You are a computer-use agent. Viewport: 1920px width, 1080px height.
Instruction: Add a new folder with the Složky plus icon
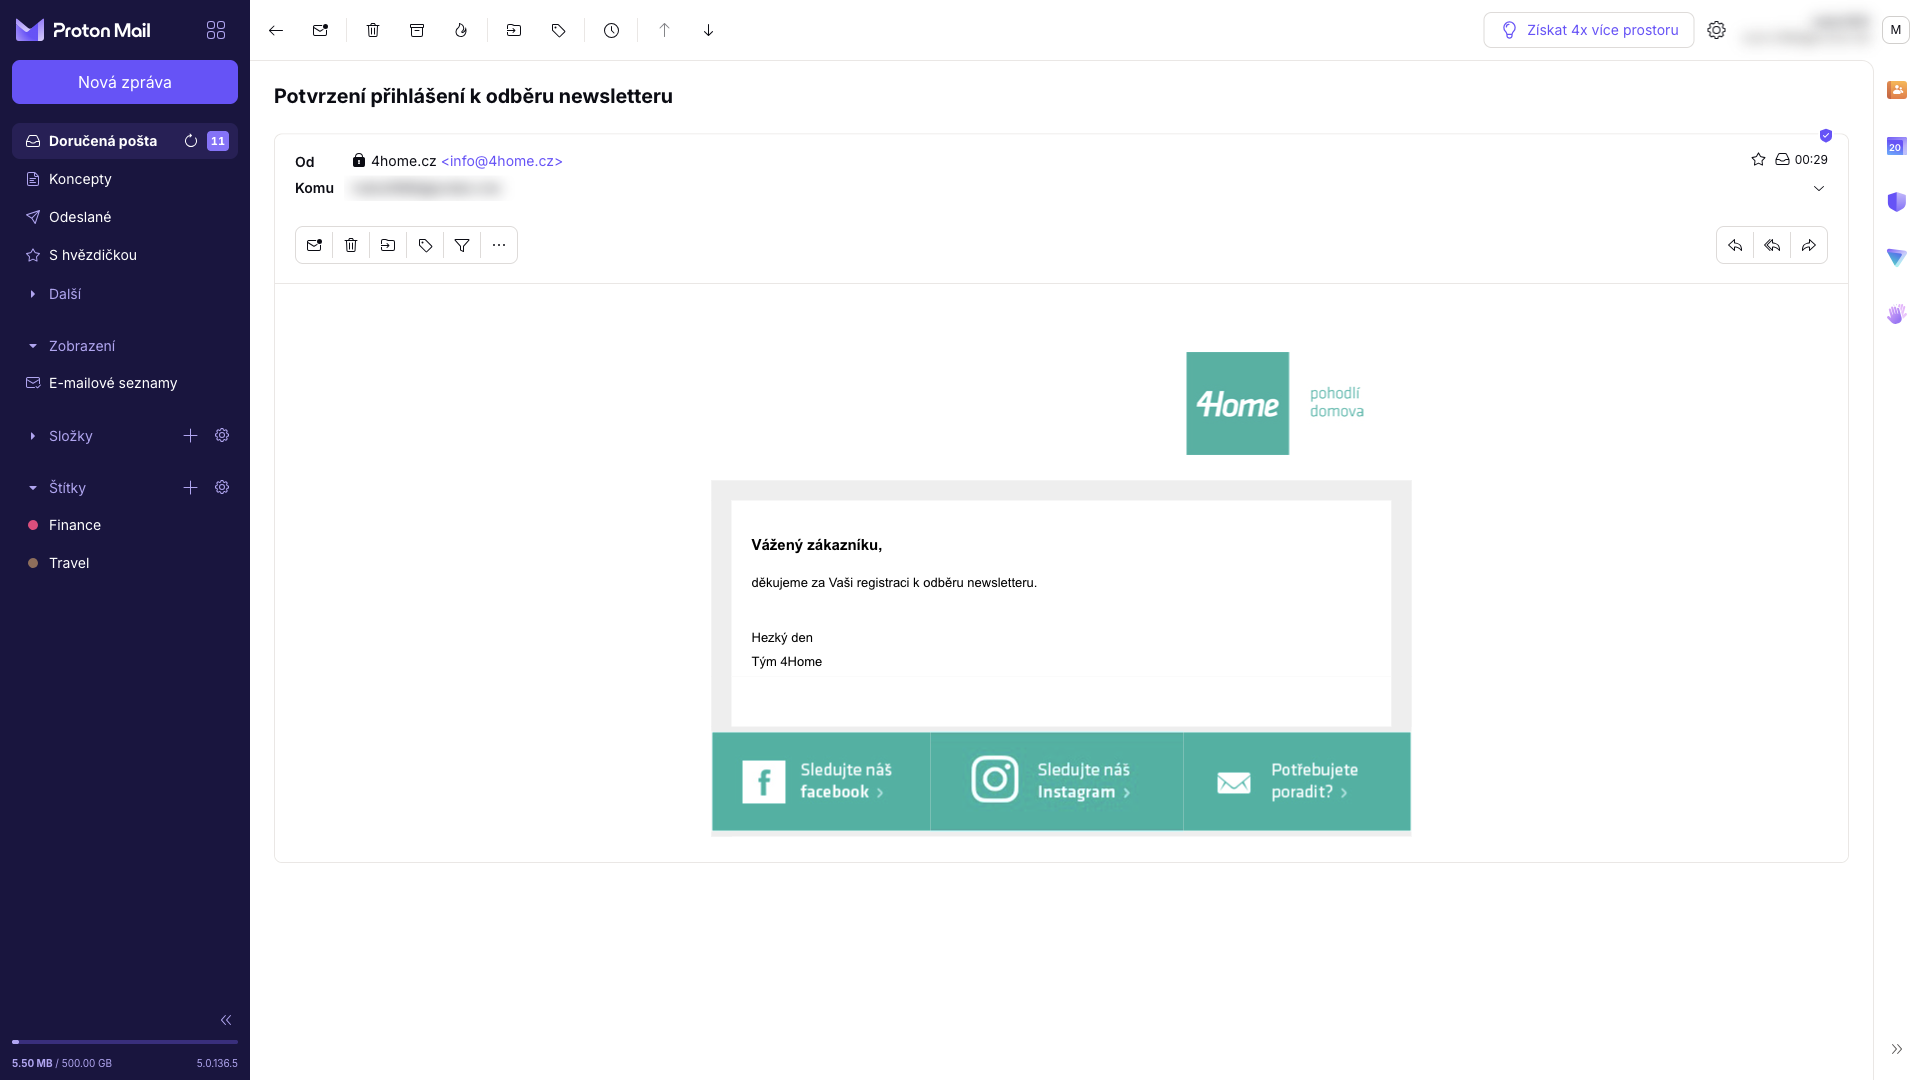tap(190, 435)
